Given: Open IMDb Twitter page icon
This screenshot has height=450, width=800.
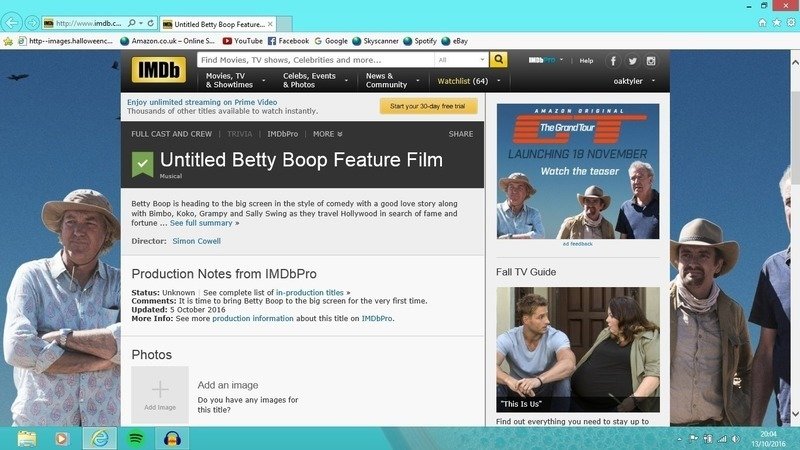Looking at the screenshot, I should pos(632,61).
